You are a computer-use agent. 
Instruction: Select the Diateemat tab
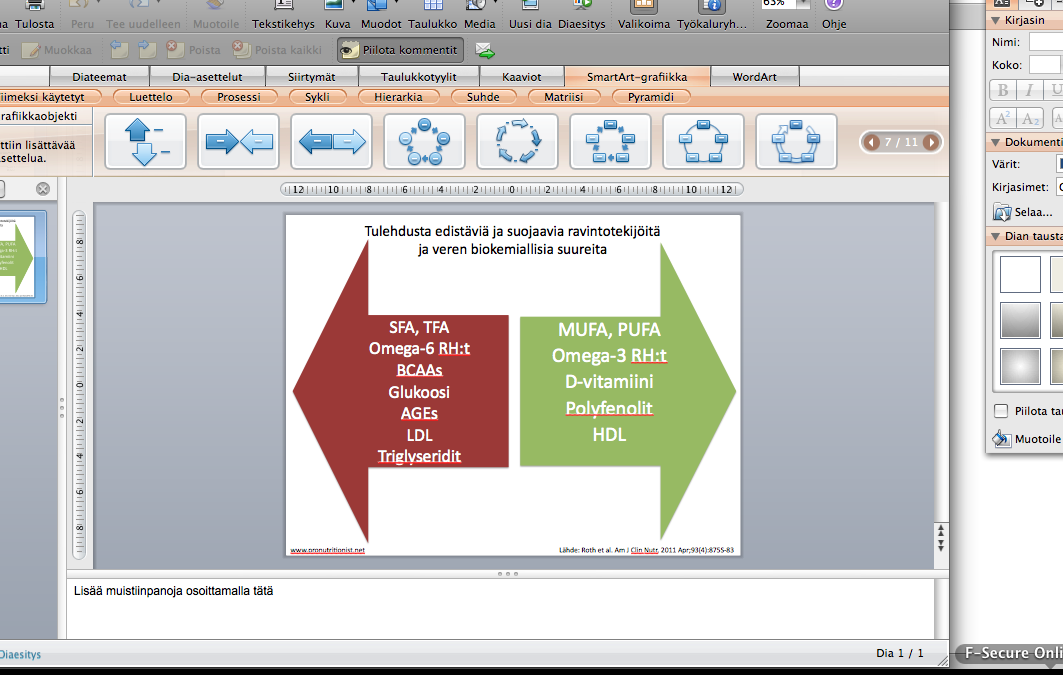(x=99, y=77)
